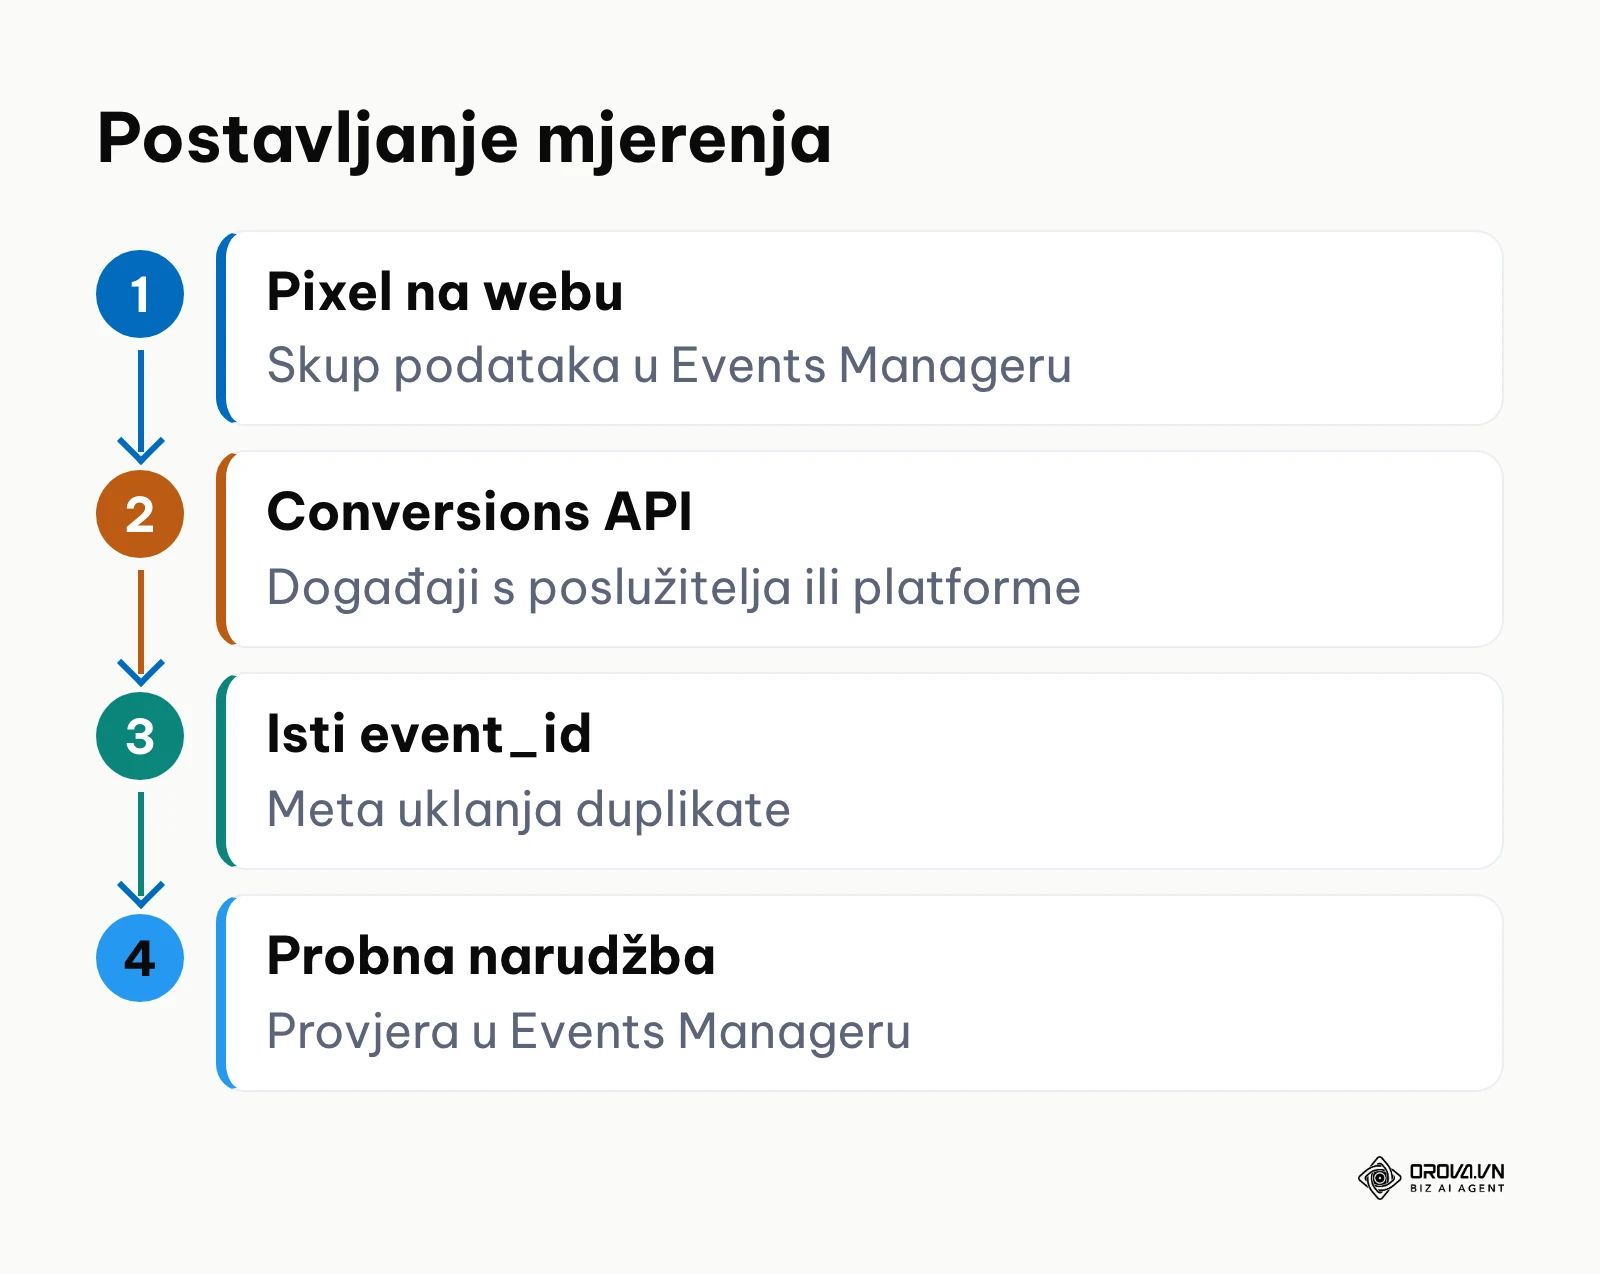Viewport: 1600px width, 1274px height.
Task: Select the "Postavljanje mjerenja" heading
Action: 464,139
